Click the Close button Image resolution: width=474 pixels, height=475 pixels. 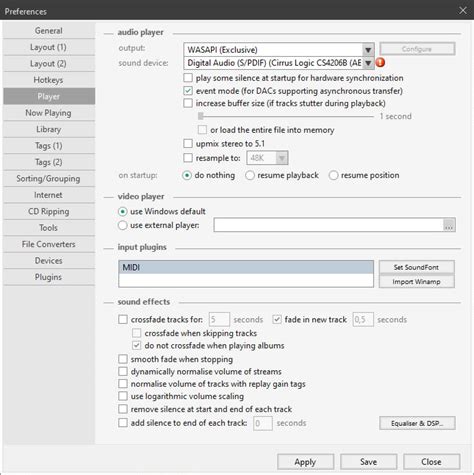tap(431, 462)
